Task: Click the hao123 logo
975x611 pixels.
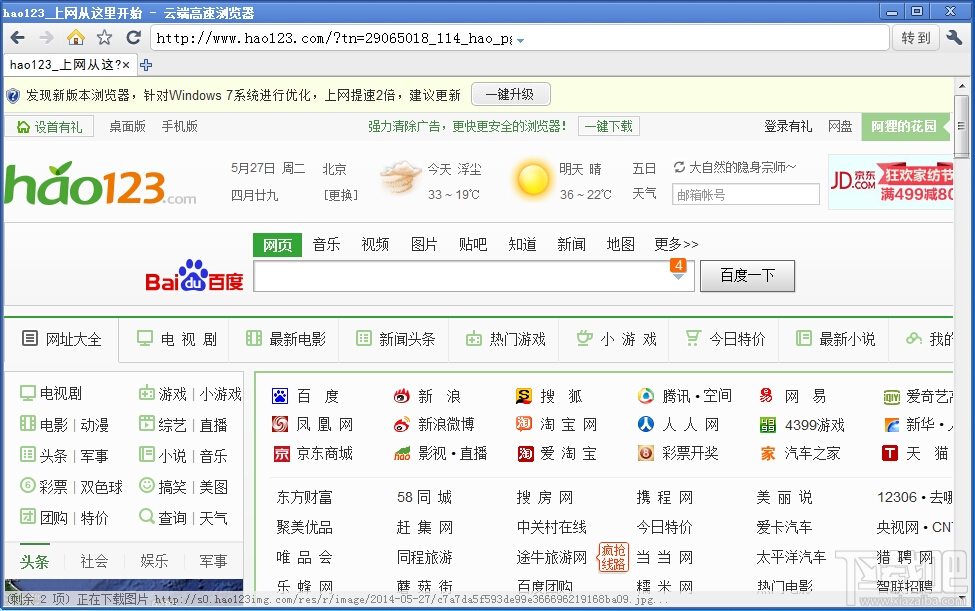Action: click(x=99, y=184)
